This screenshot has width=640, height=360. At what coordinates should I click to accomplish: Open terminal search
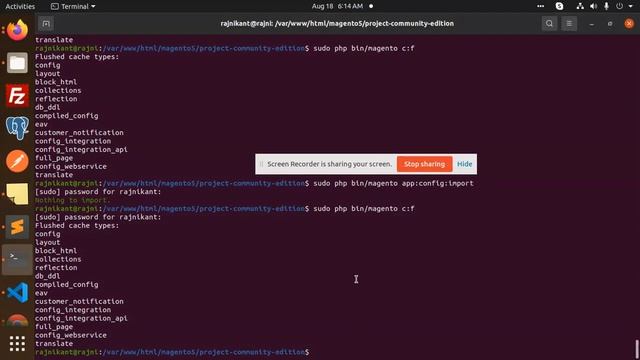(x=549, y=24)
